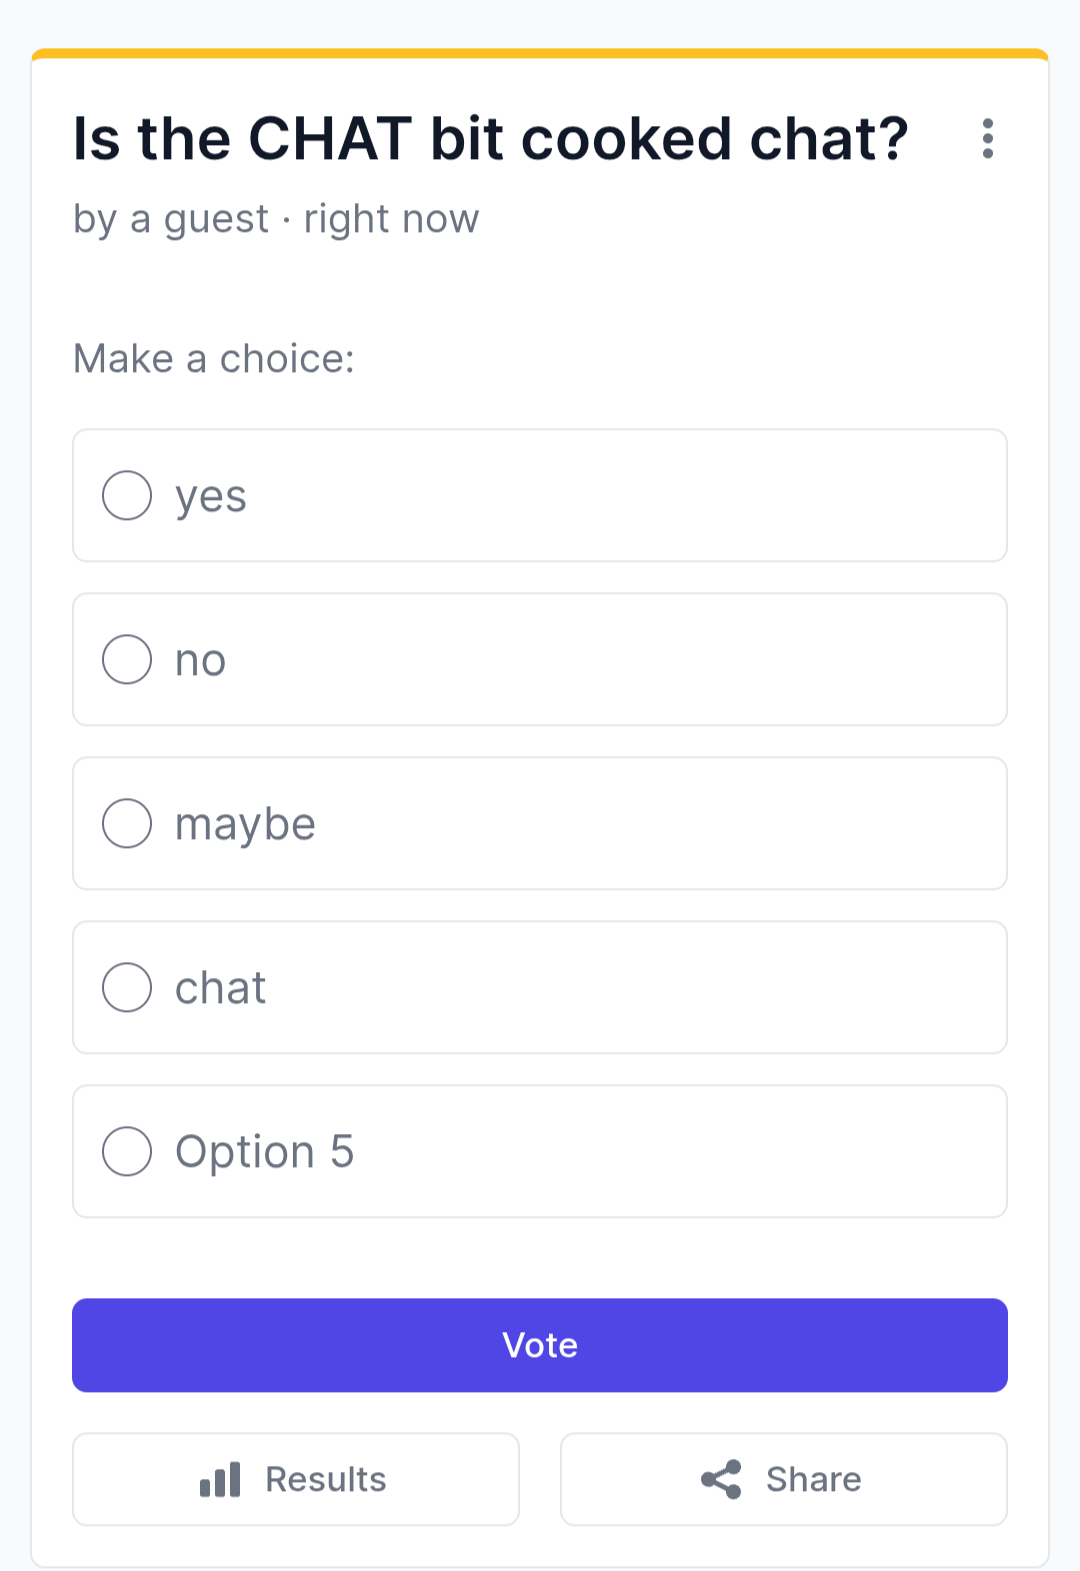Click the share nodes icon

click(721, 1479)
